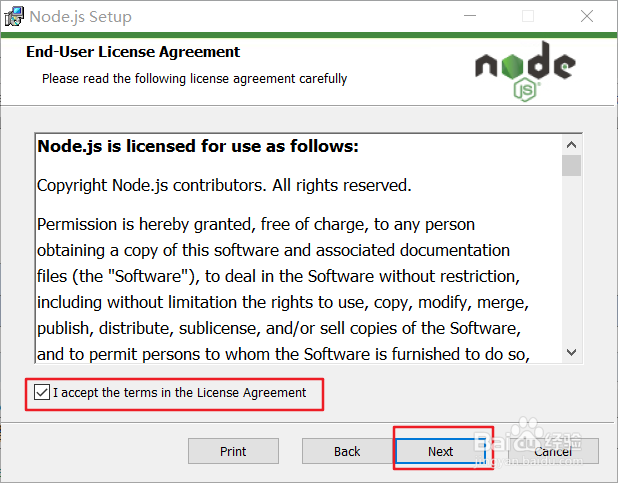The width and height of the screenshot is (618, 483).
Task: Click the installer icon in the title bar
Action: 14,17
